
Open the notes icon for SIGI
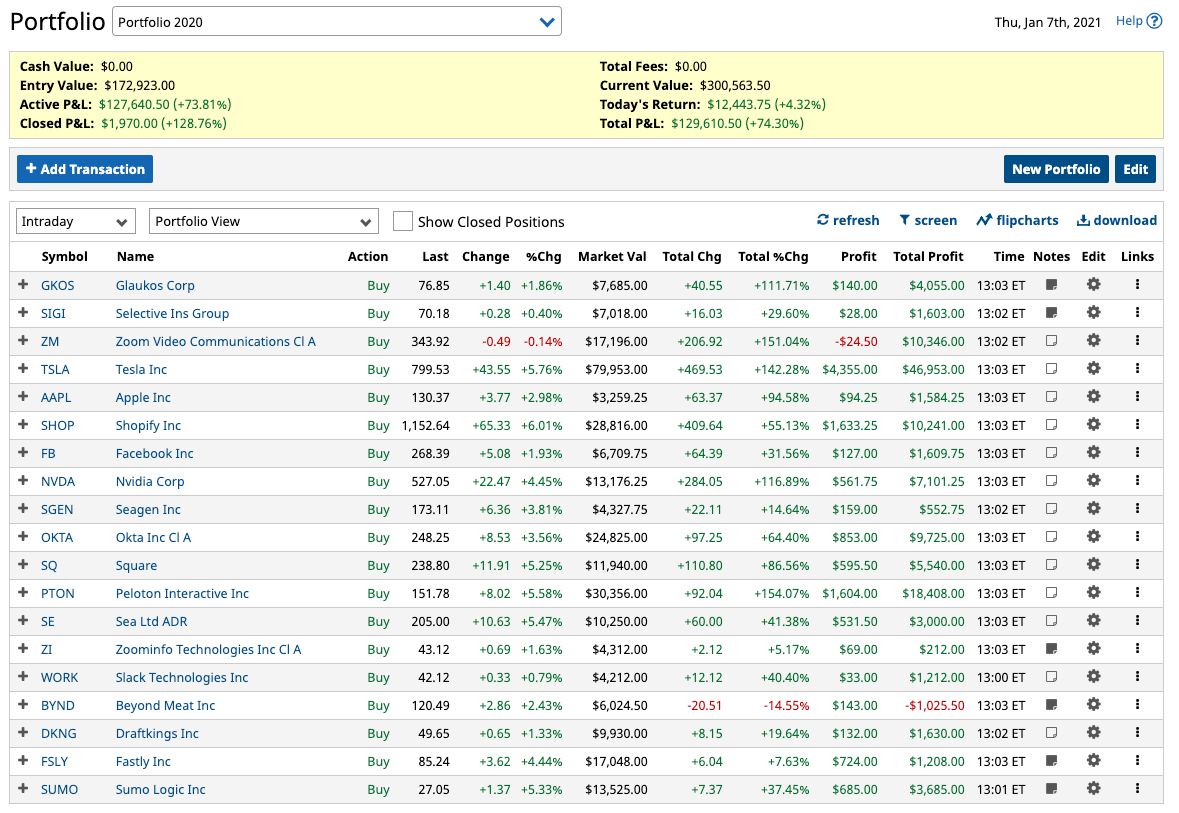[1051, 312]
